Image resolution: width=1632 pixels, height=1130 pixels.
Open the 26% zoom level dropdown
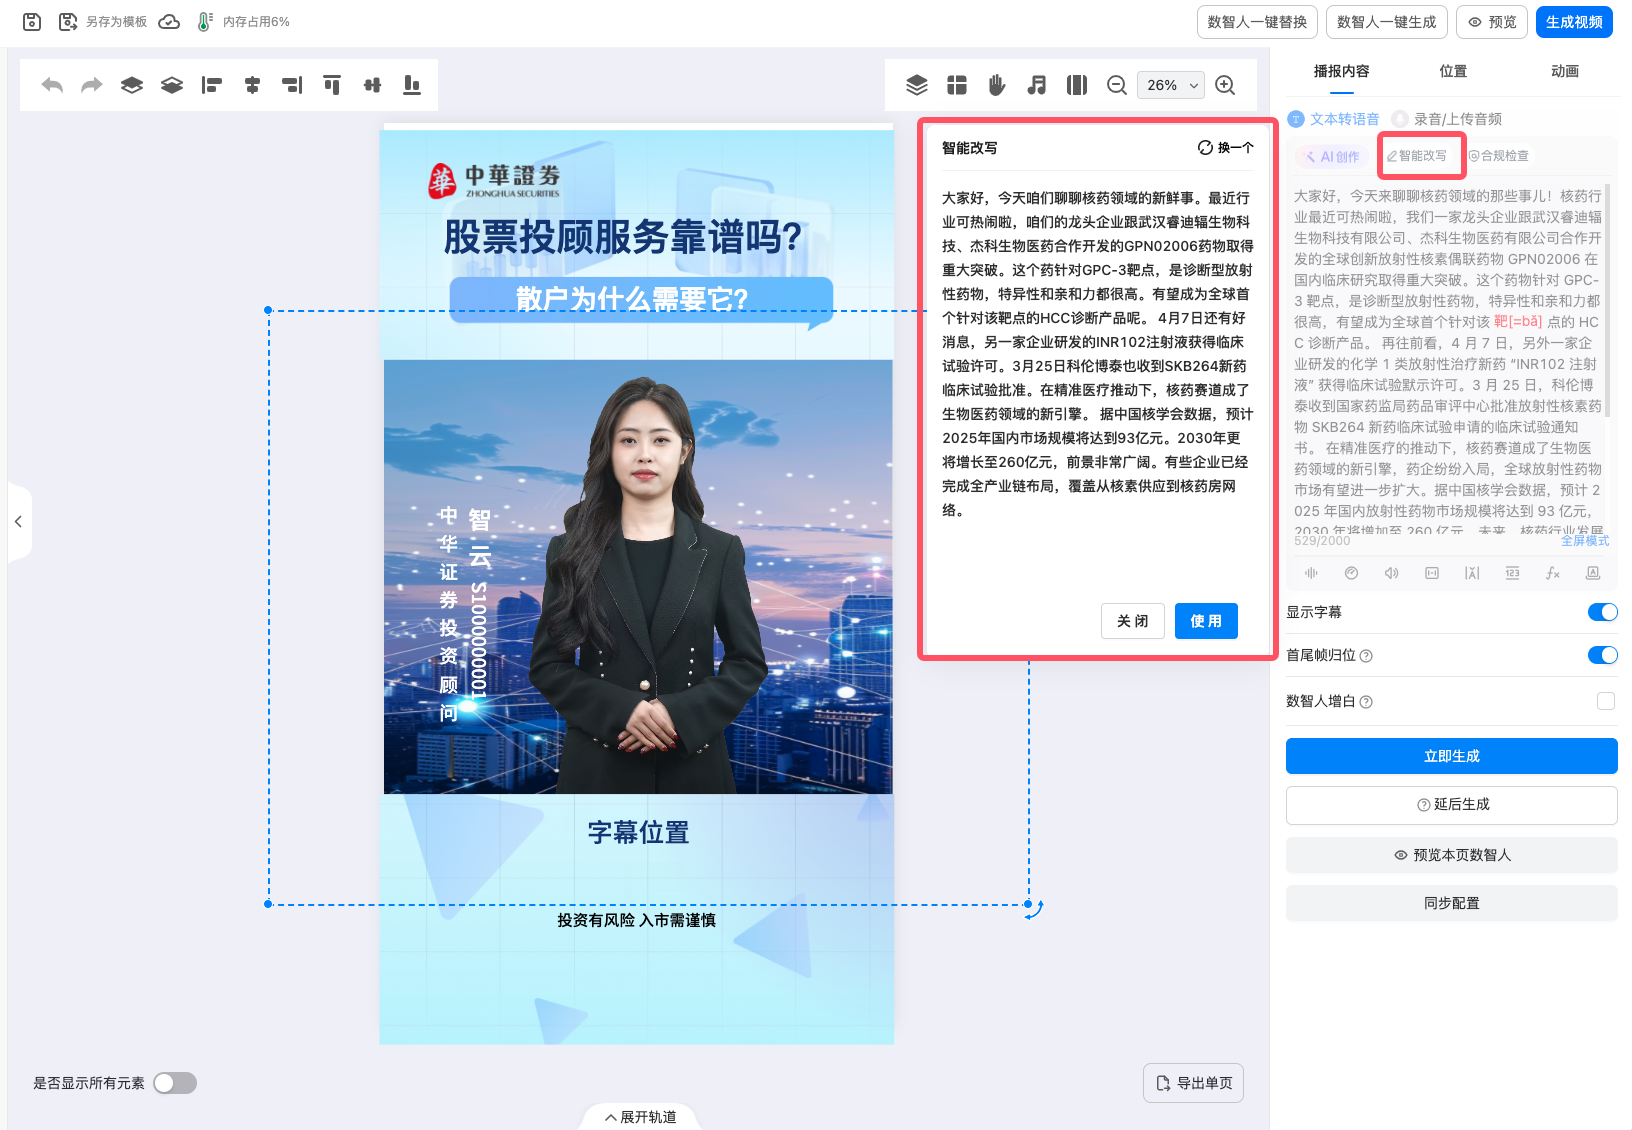click(x=1171, y=86)
